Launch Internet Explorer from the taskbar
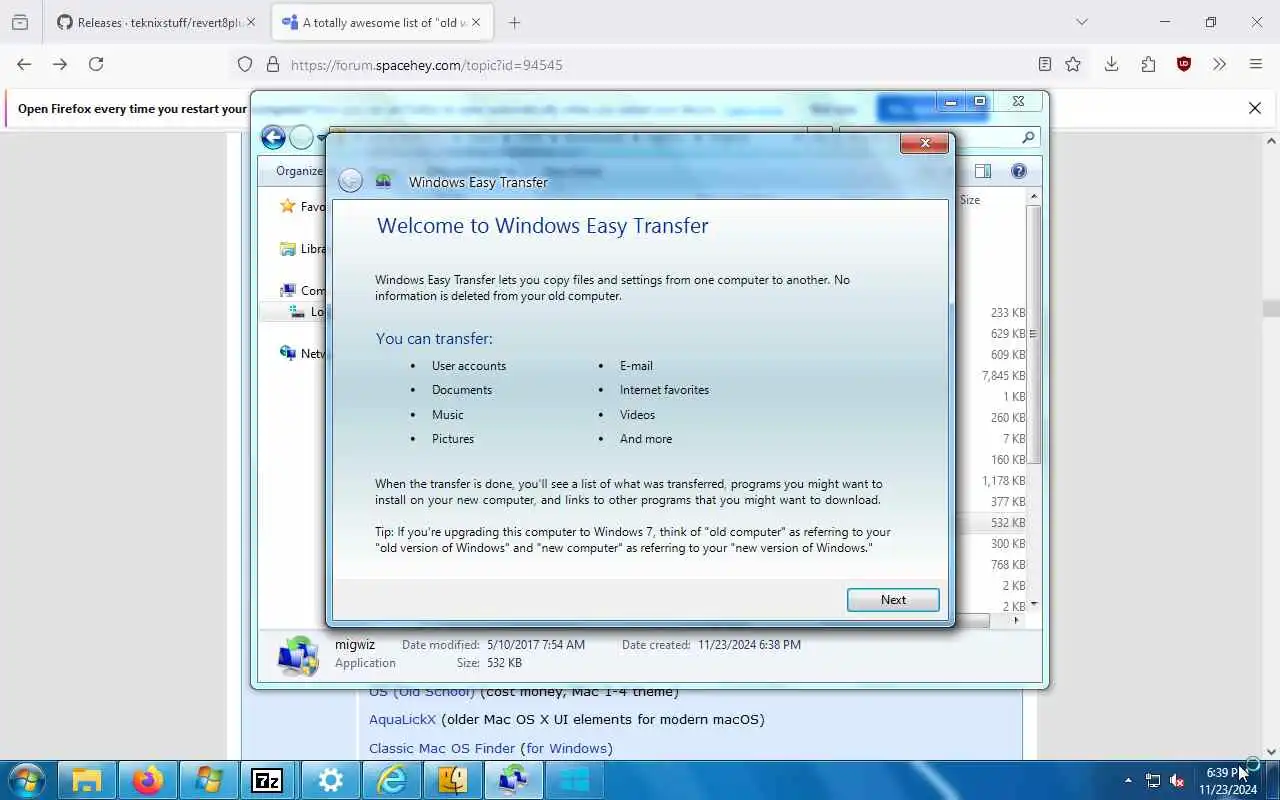Image resolution: width=1280 pixels, height=800 pixels. (391, 780)
